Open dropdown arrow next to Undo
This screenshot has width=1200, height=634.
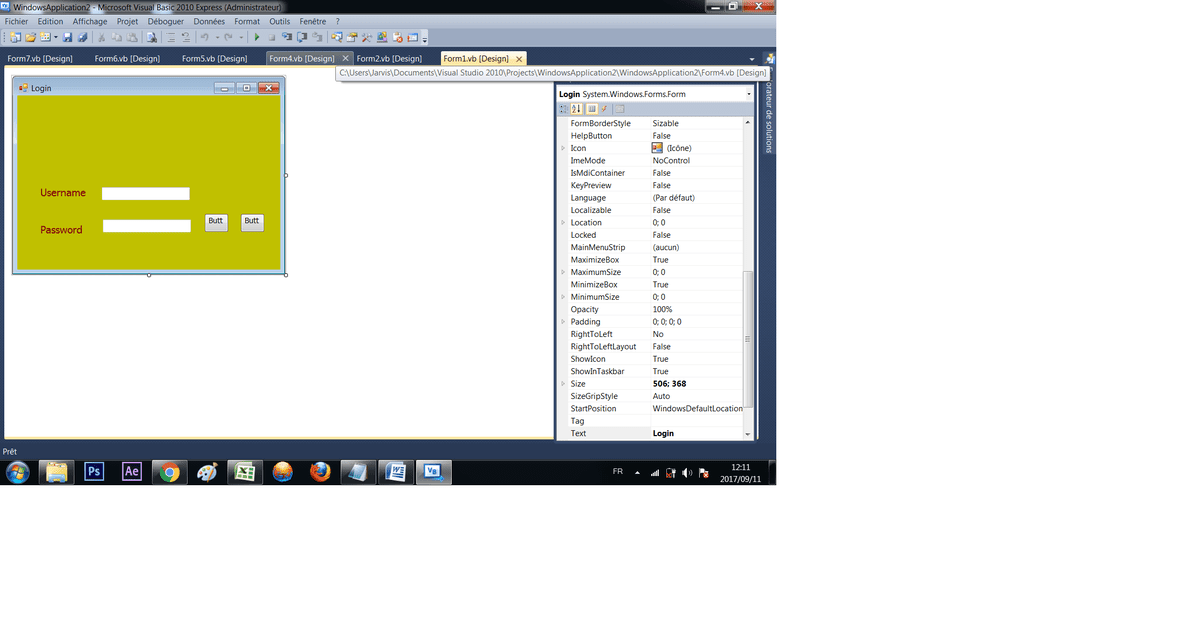217,37
